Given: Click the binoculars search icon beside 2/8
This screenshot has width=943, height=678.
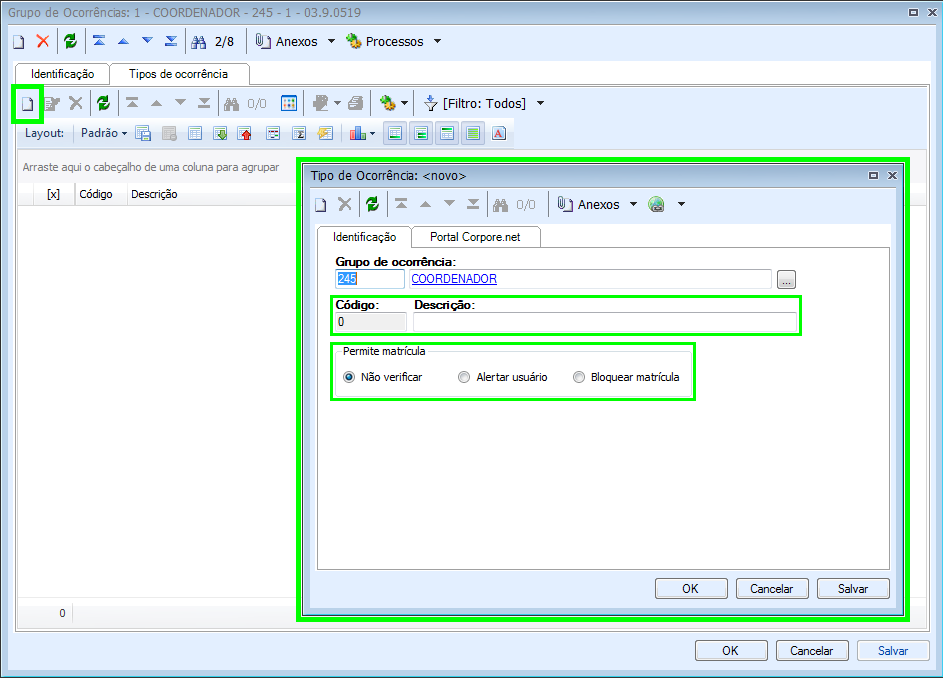Looking at the screenshot, I should pyautogui.click(x=198, y=42).
